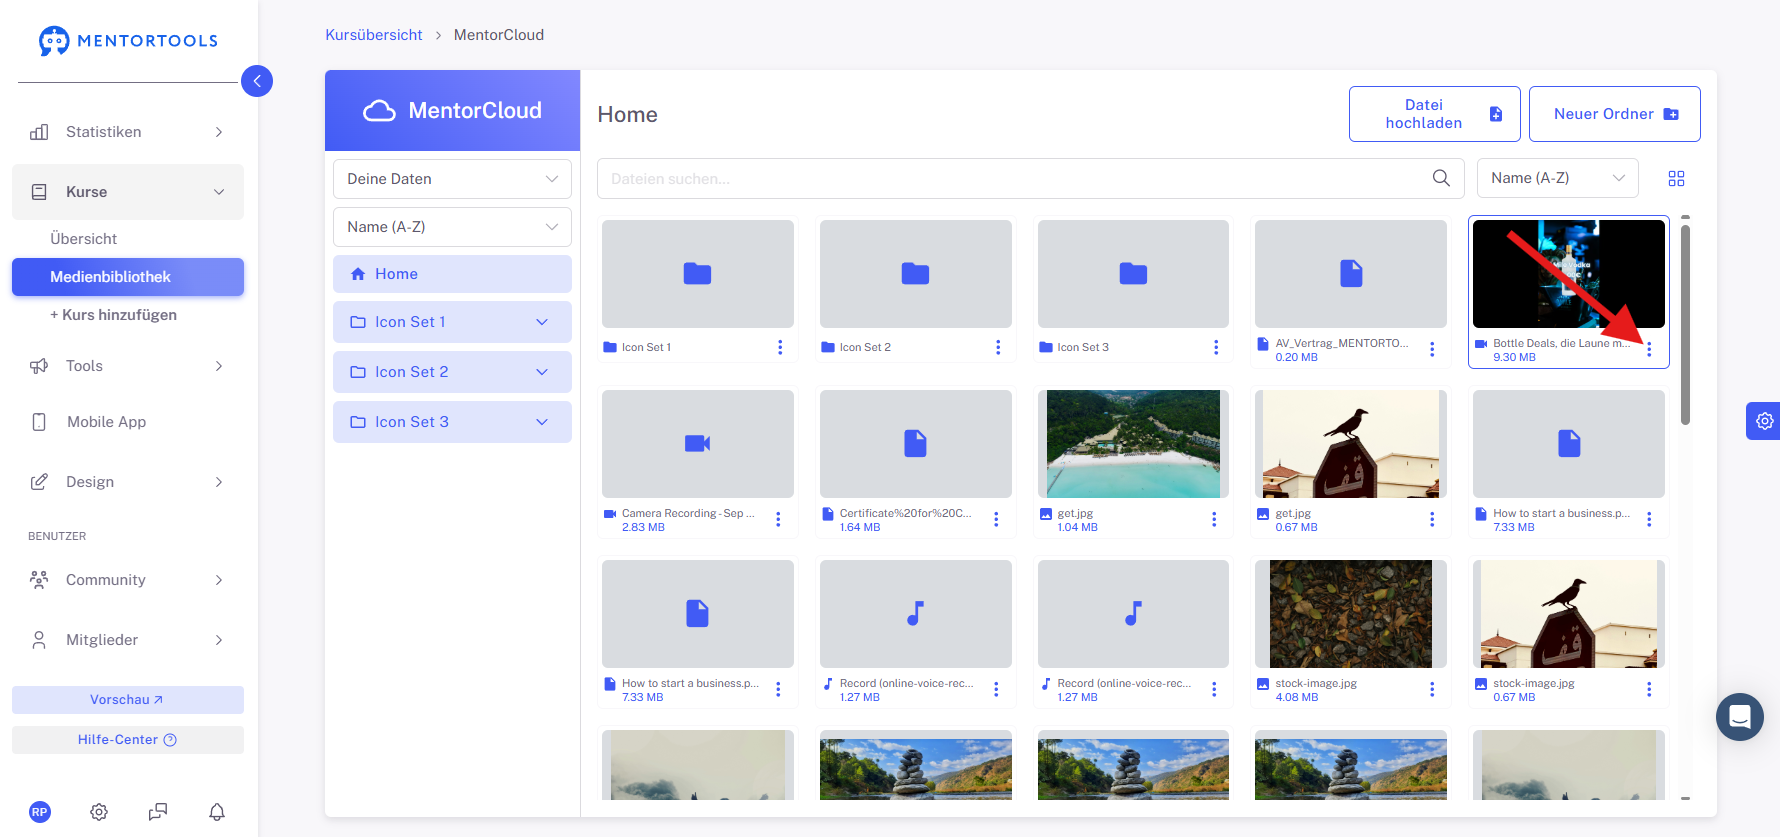The height and width of the screenshot is (837, 1780).
Task: Collapse the sidebar with round arrow button
Action: (x=257, y=81)
